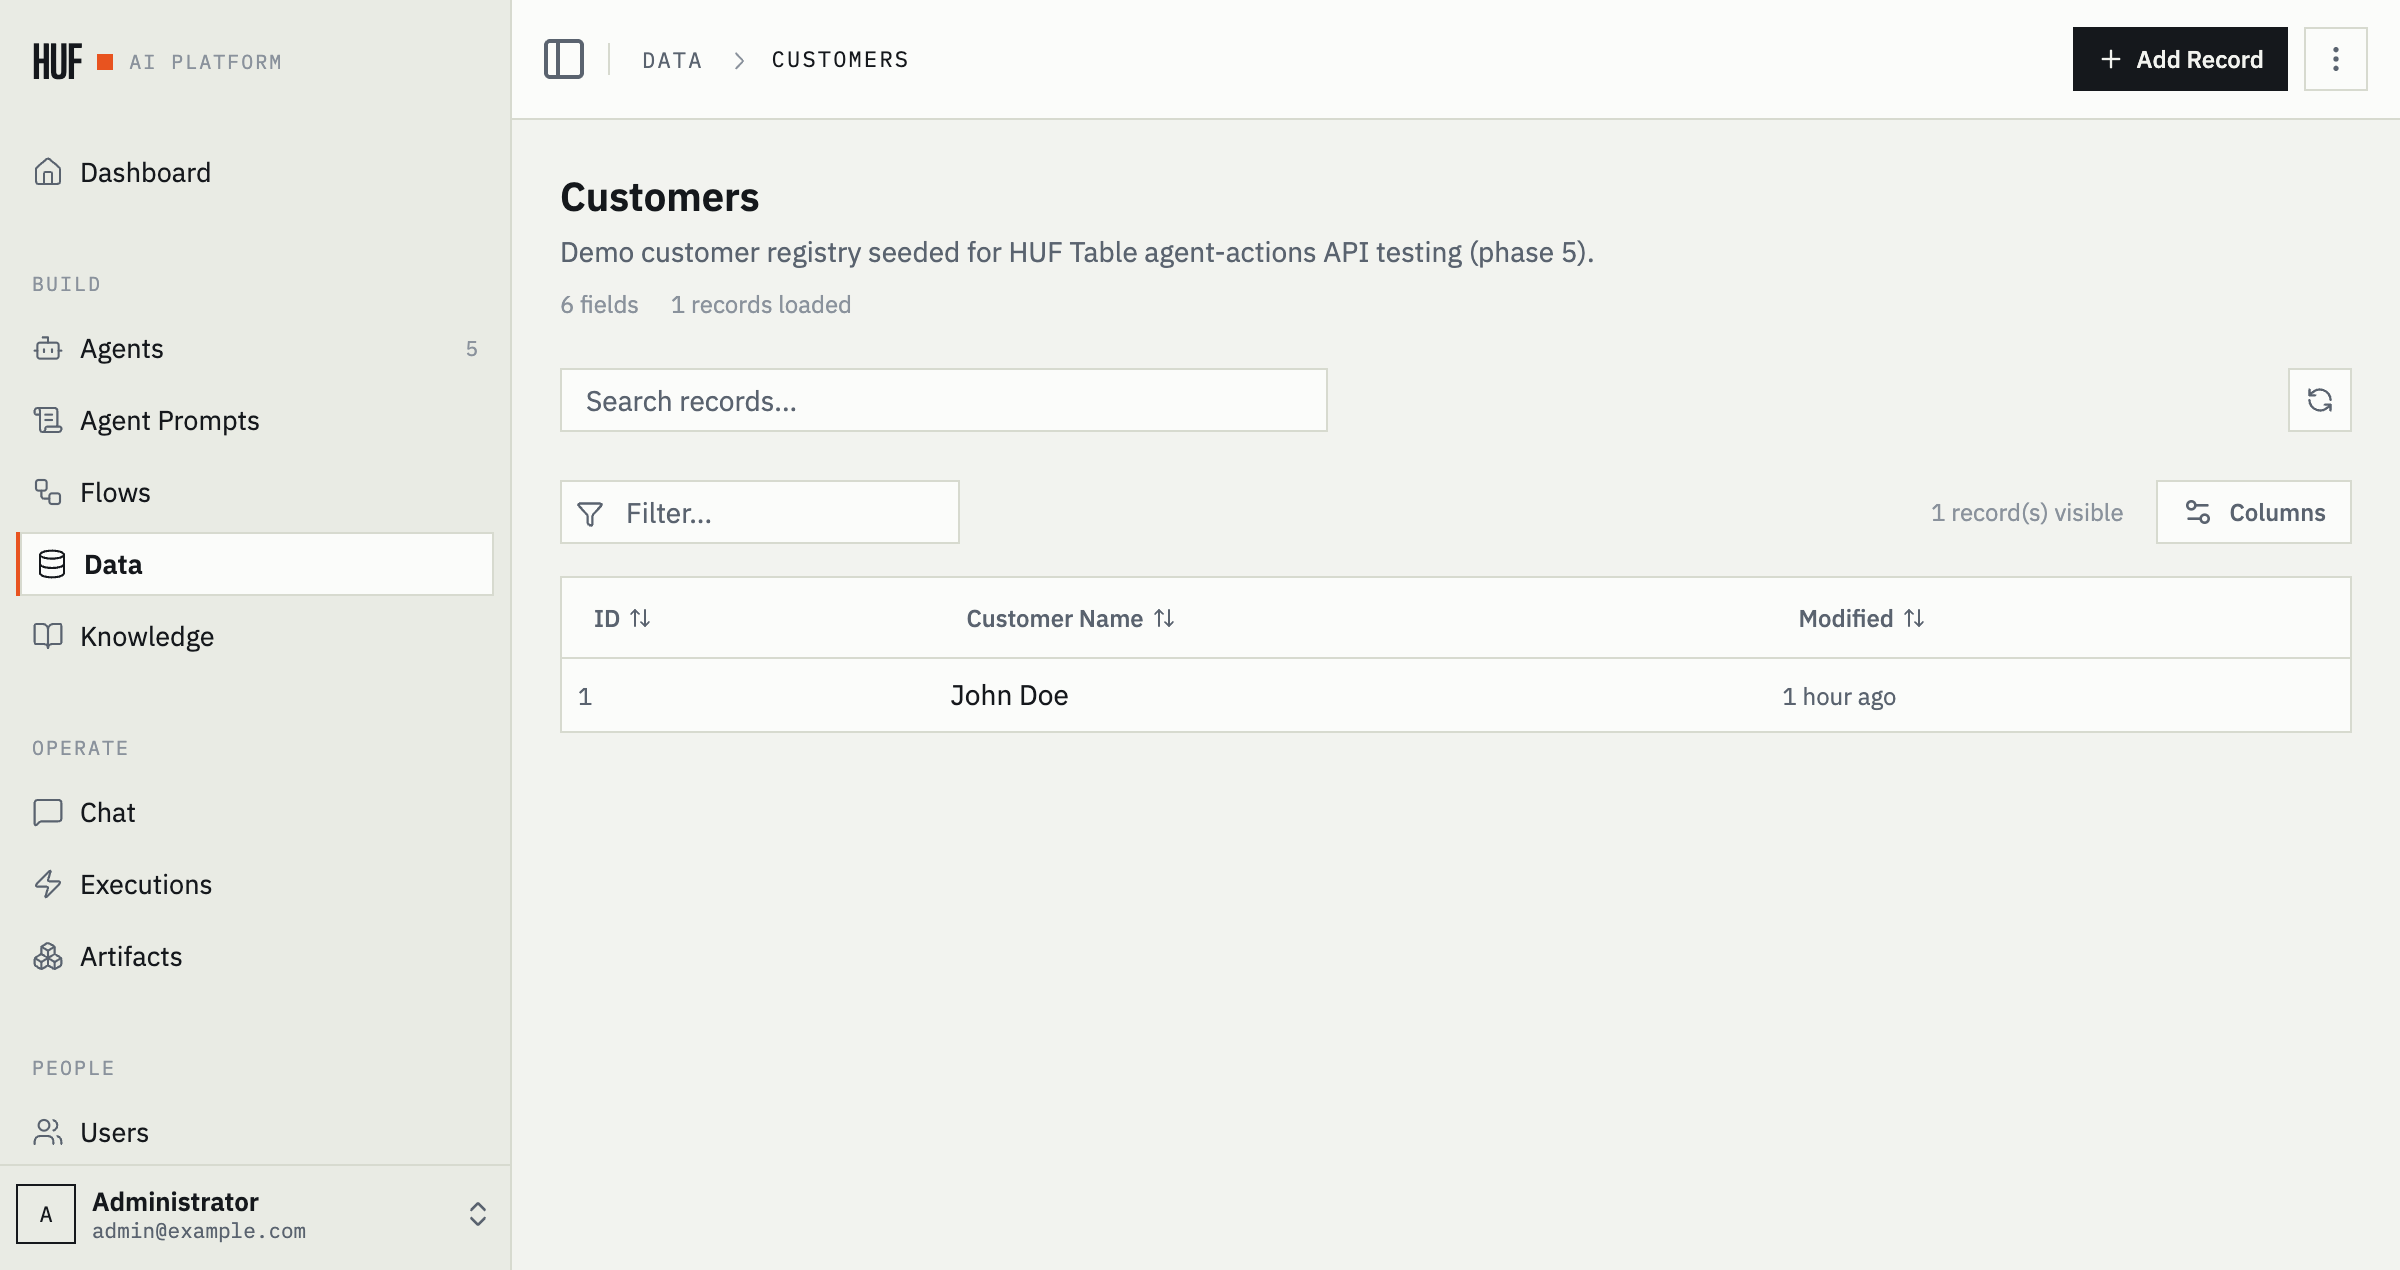Click the HUF logo
This screenshot has width=2400, height=1270.
(x=57, y=61)
